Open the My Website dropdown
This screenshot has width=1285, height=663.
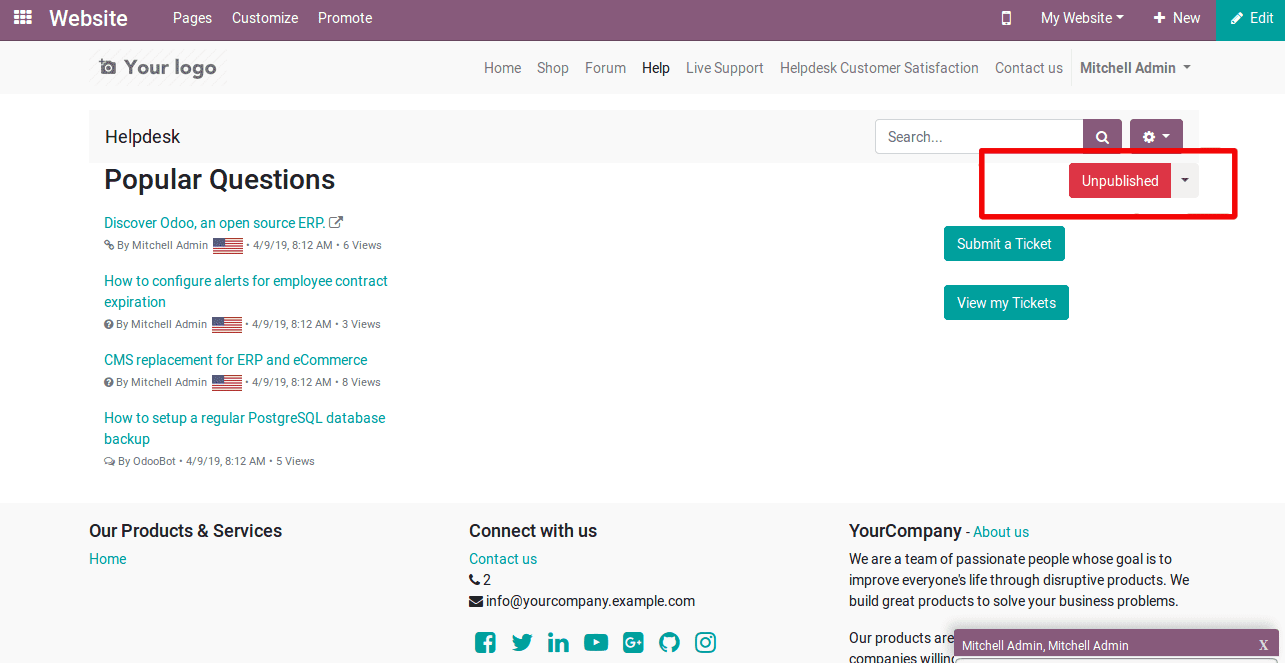click(1082, 18)
